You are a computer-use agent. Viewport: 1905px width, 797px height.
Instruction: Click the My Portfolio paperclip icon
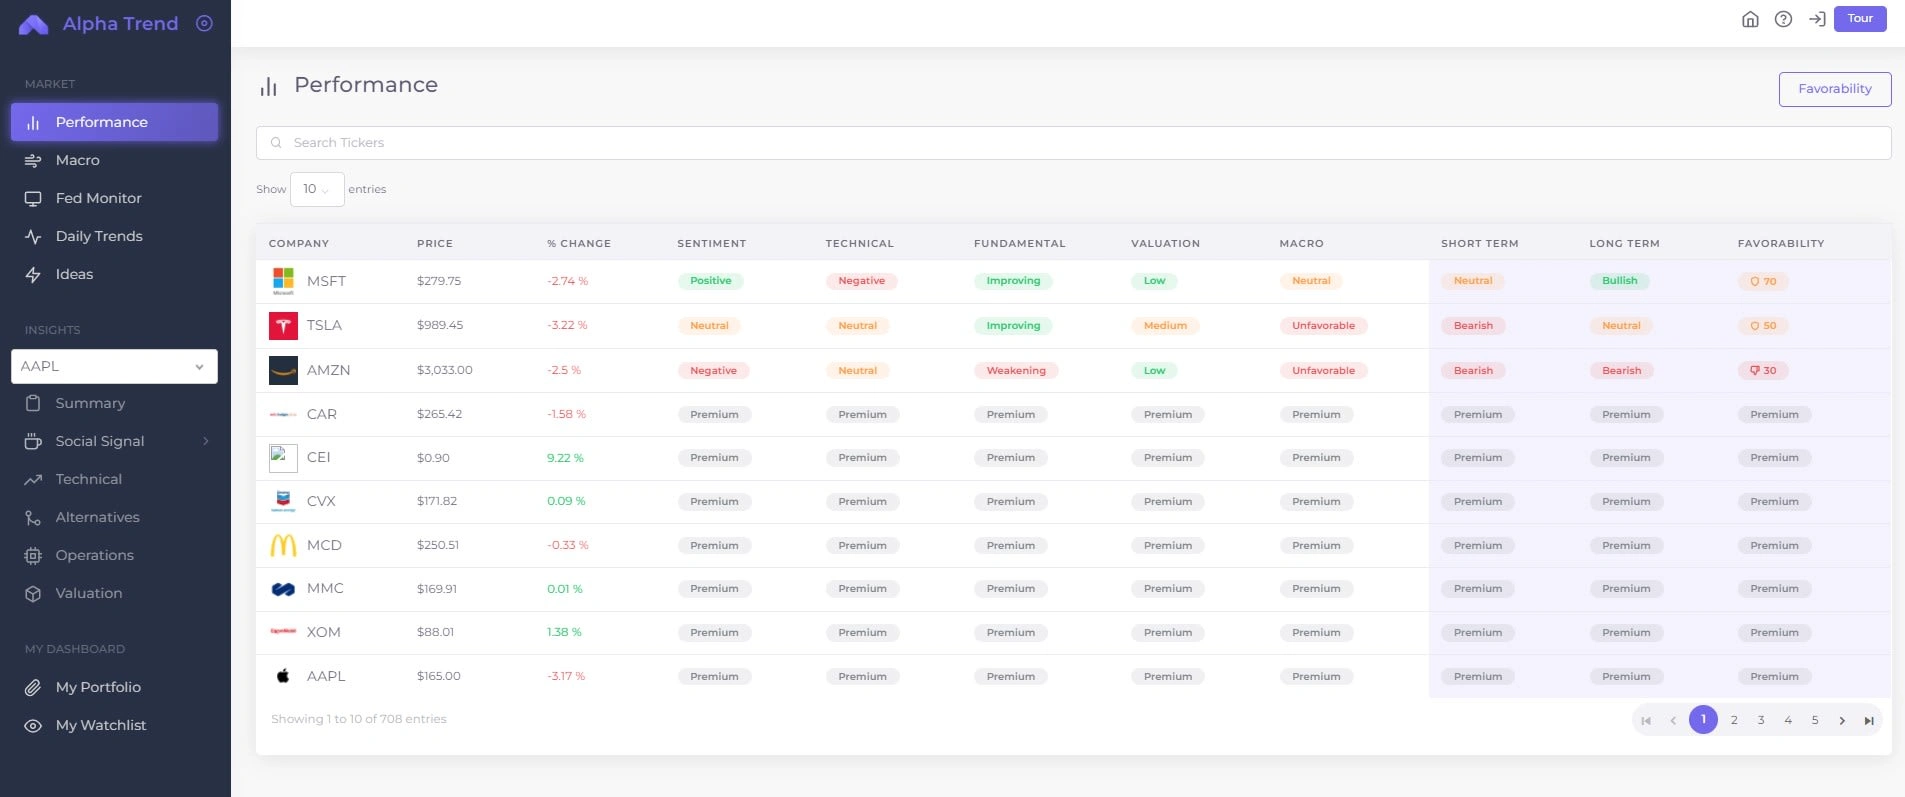(33, 687)
